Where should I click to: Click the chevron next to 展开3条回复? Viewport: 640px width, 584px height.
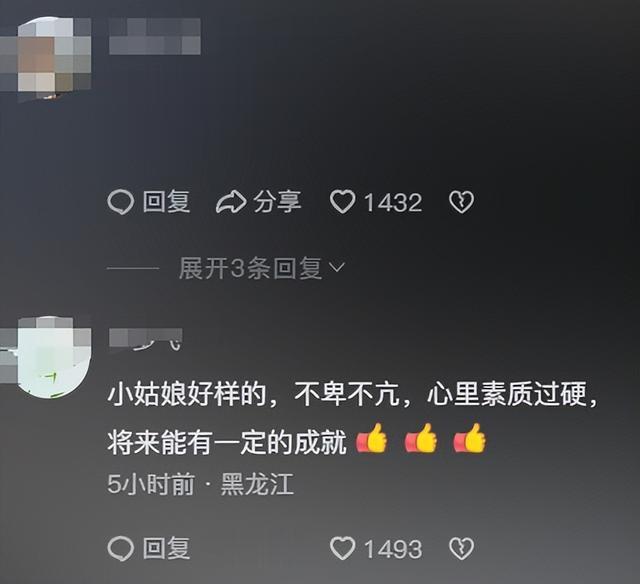pos(337,267)
